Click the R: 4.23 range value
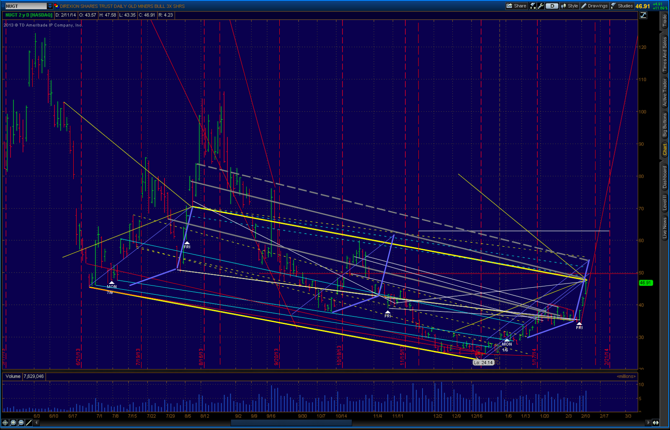The image size is (670, 430). [x=166, y=15]
